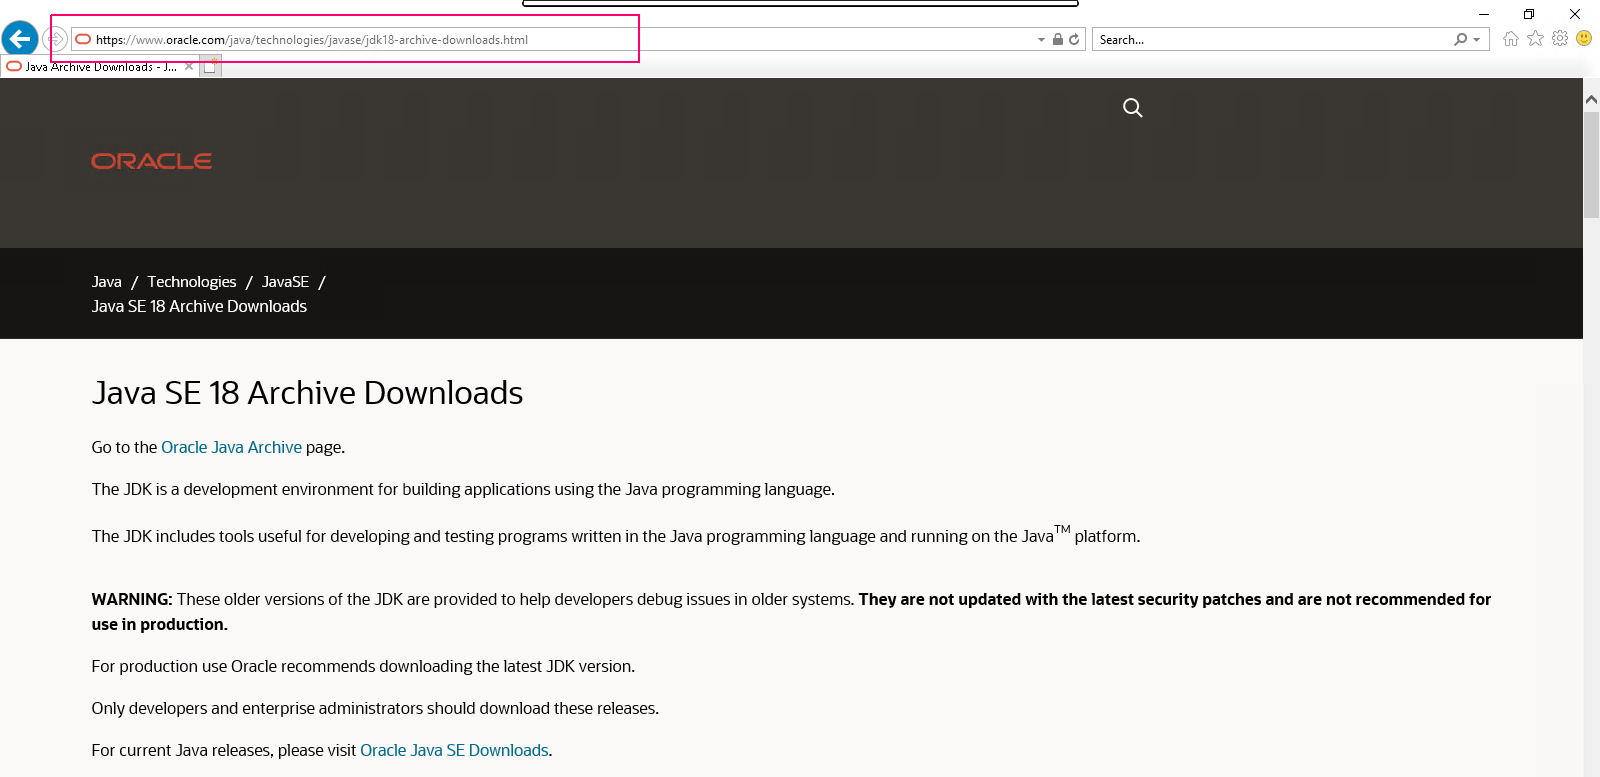This screenshot has width=1600, height=777.
Task: Open browser Tools gear icon
Action: tap(1560, 38)
